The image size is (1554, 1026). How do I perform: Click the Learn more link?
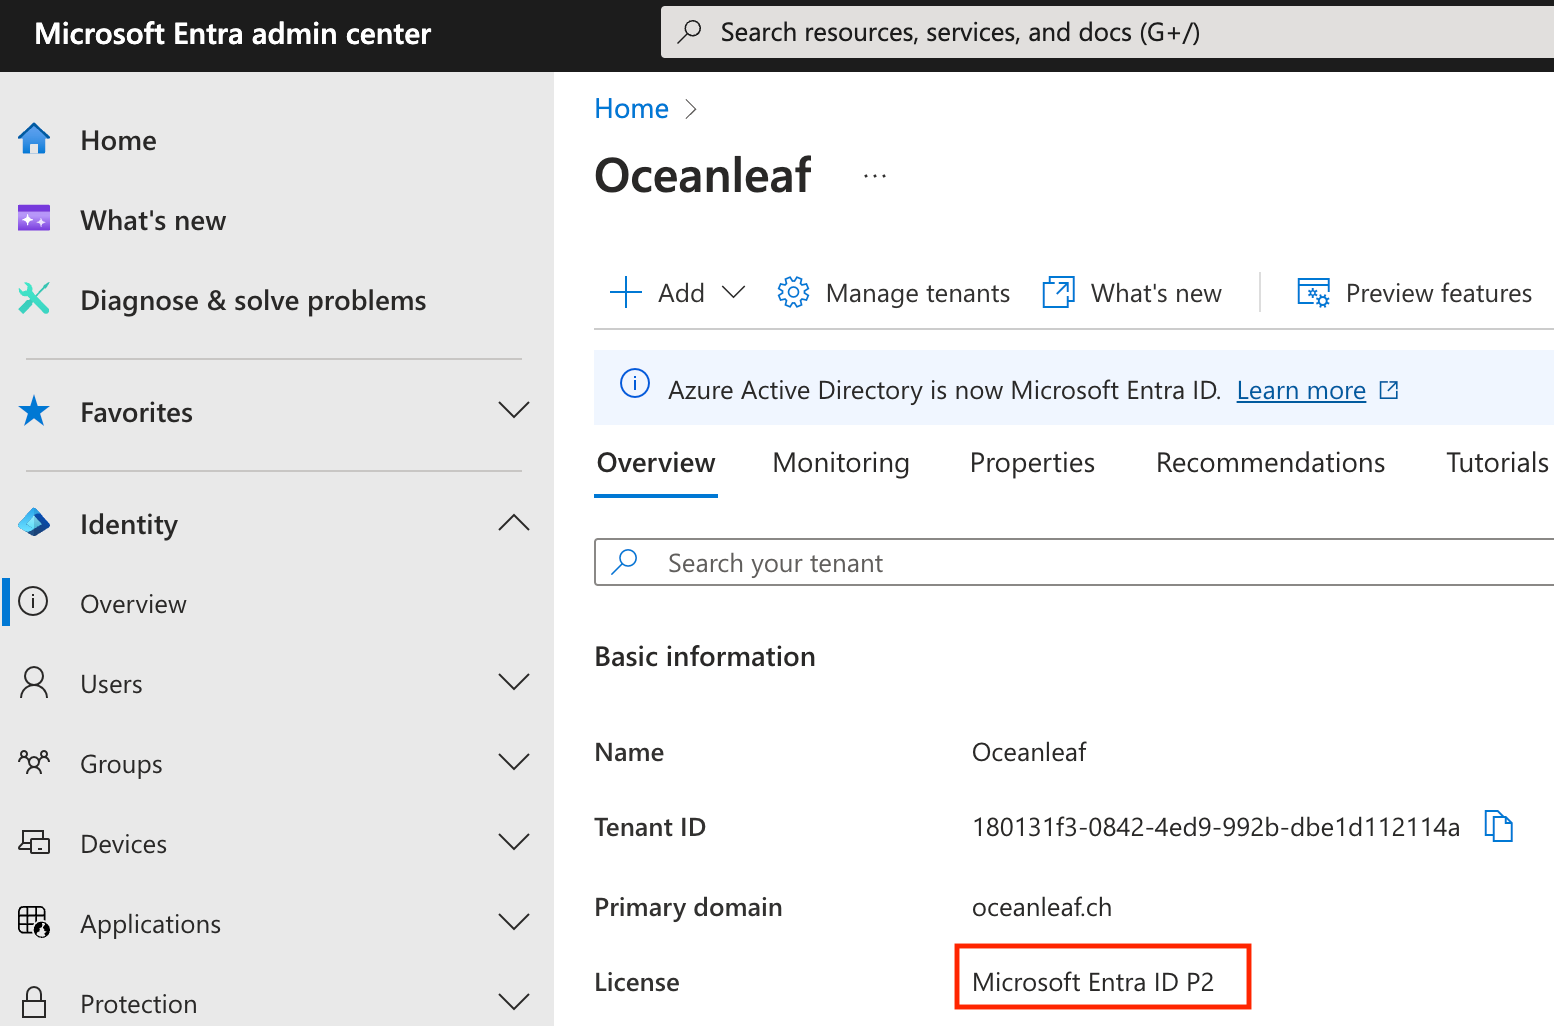click(x=1300, y=389)
